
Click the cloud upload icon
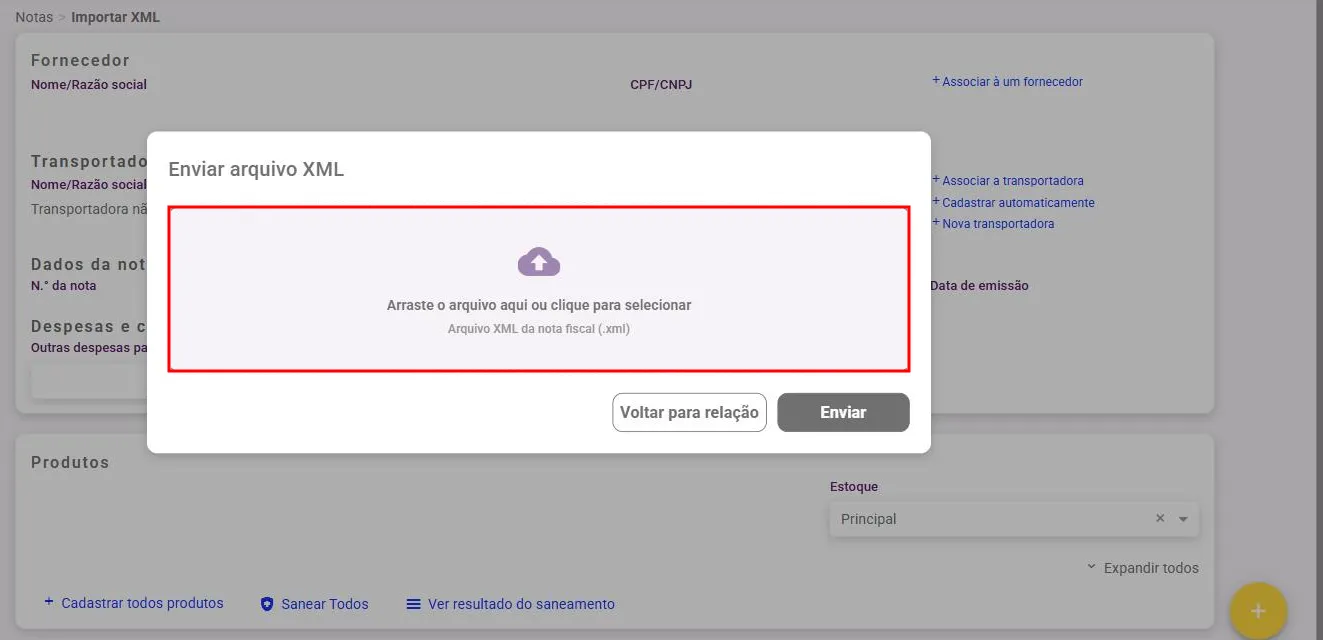tap(539, 262)
